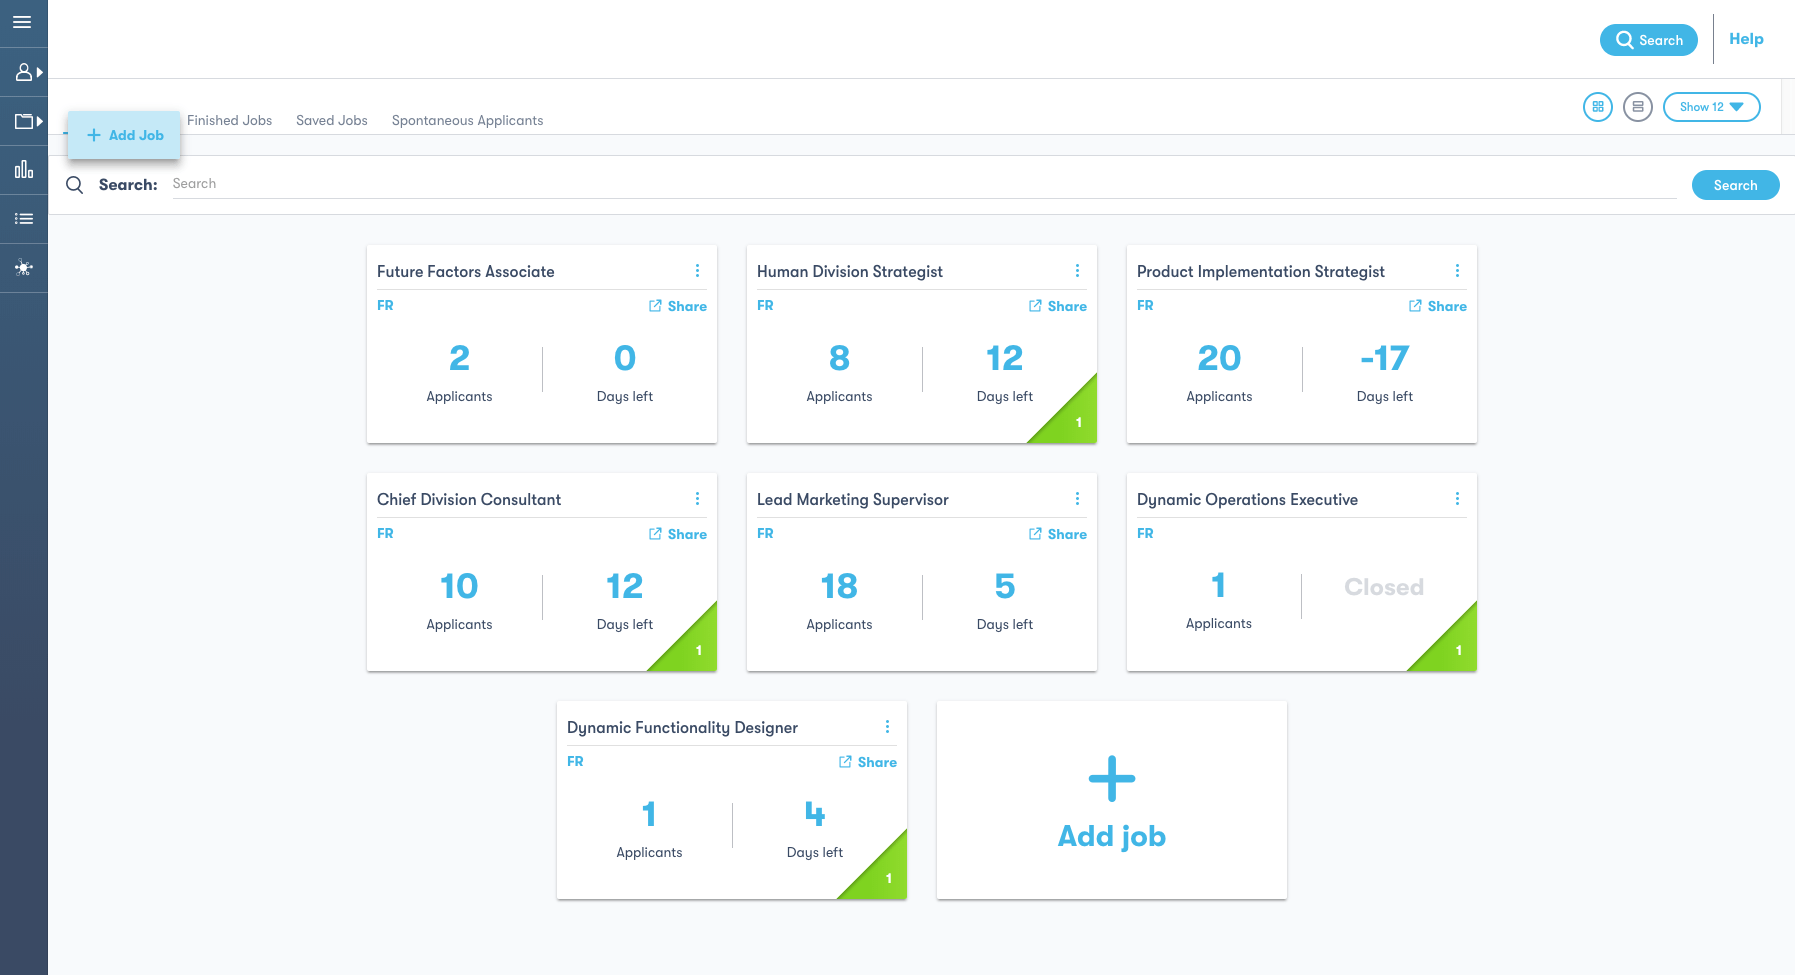Screen dimensions: 1795x975
Task: Open options menu for Chief Division Consultant
Action: (697, 499)
